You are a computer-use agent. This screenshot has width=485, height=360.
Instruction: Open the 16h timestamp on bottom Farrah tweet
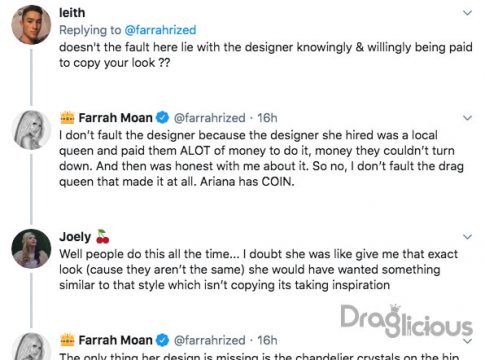coord(267,340)
